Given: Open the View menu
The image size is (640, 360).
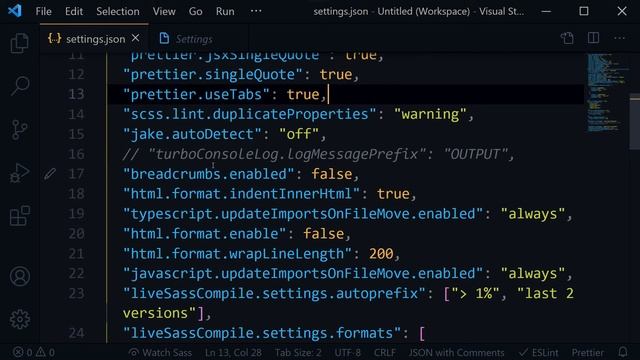Looking at the screenshot, I should [x=164, y=11].
